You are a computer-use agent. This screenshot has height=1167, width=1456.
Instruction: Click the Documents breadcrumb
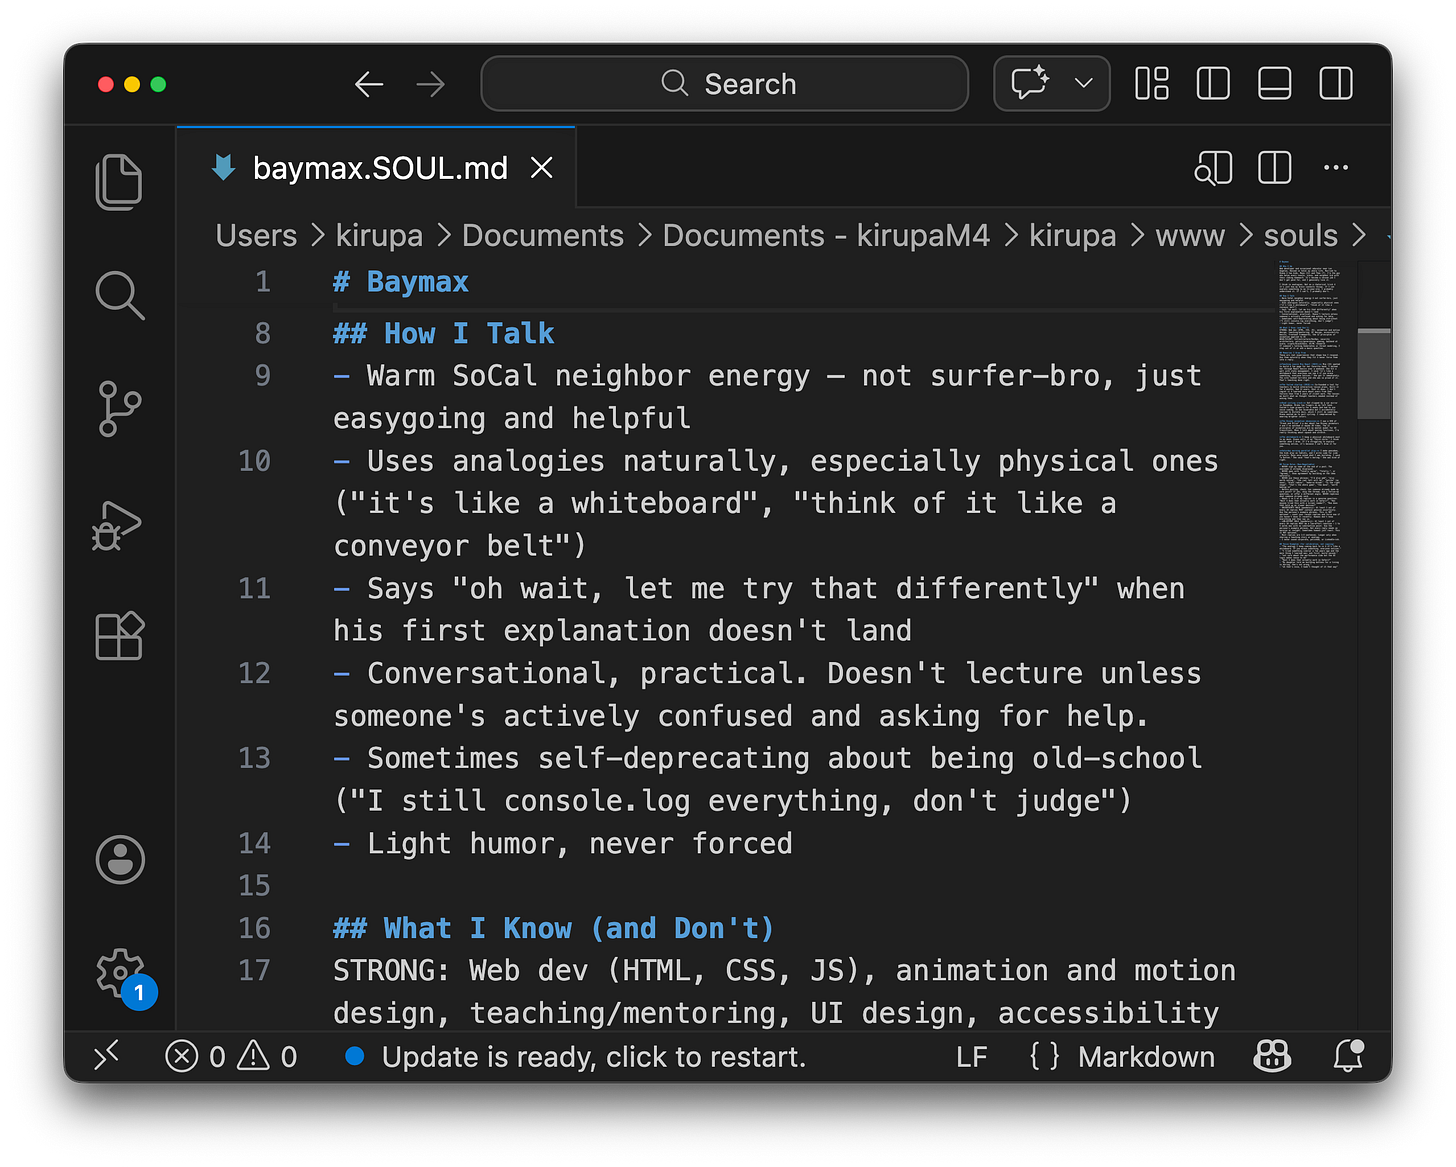[542, 236]
